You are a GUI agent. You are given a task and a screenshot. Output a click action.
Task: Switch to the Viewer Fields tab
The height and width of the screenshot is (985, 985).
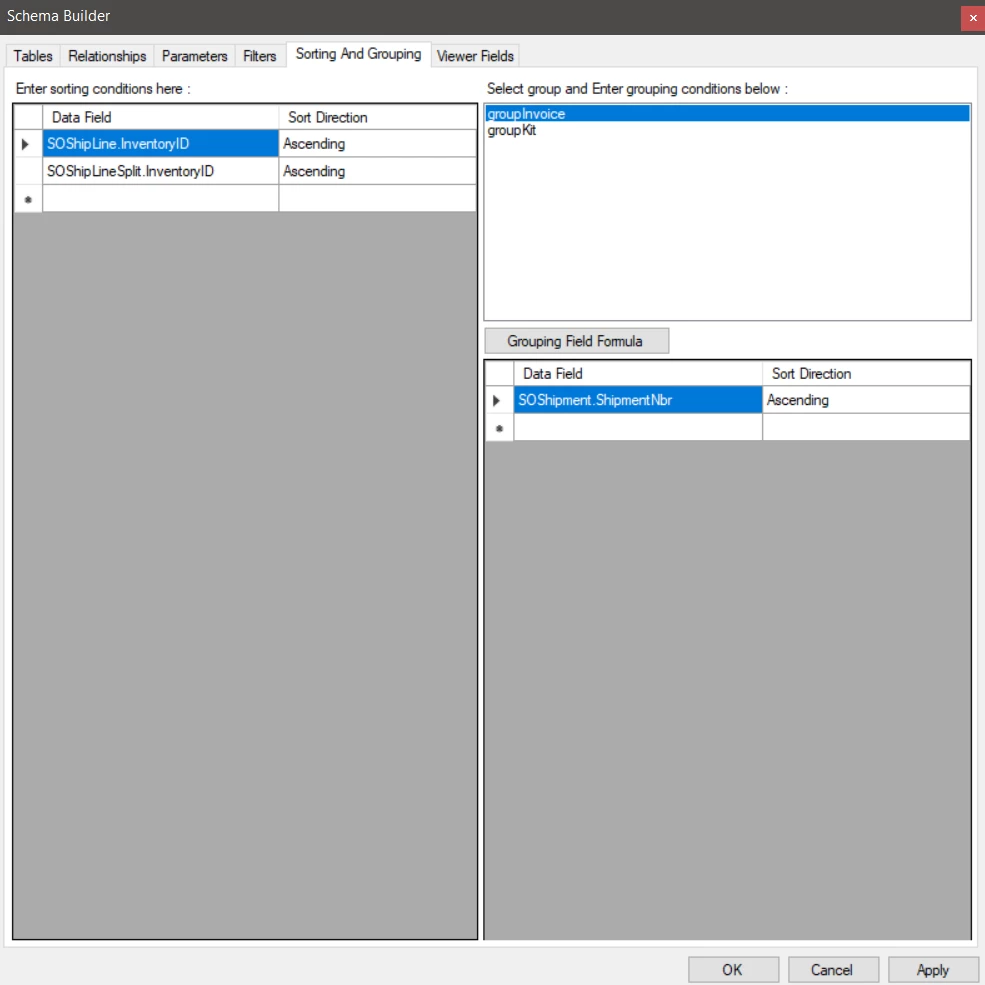tap(475, 56)
